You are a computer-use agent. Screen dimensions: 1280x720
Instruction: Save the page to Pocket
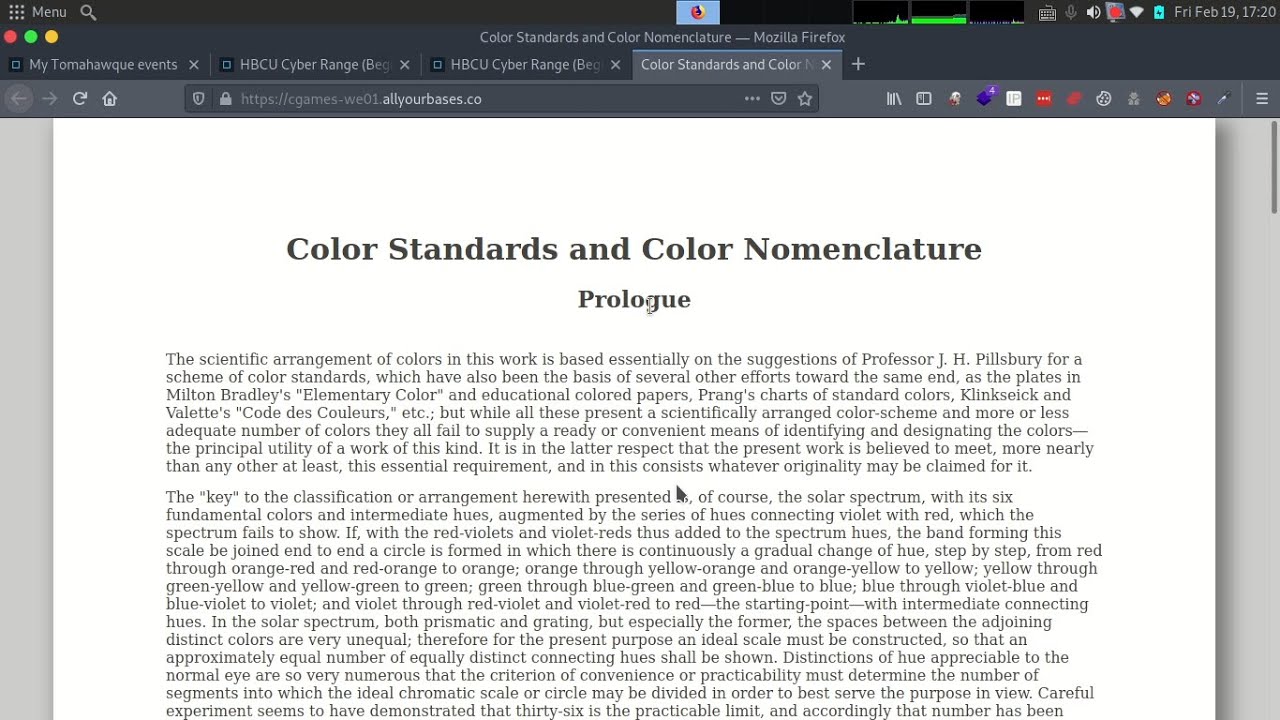click(x=779, y=99)
